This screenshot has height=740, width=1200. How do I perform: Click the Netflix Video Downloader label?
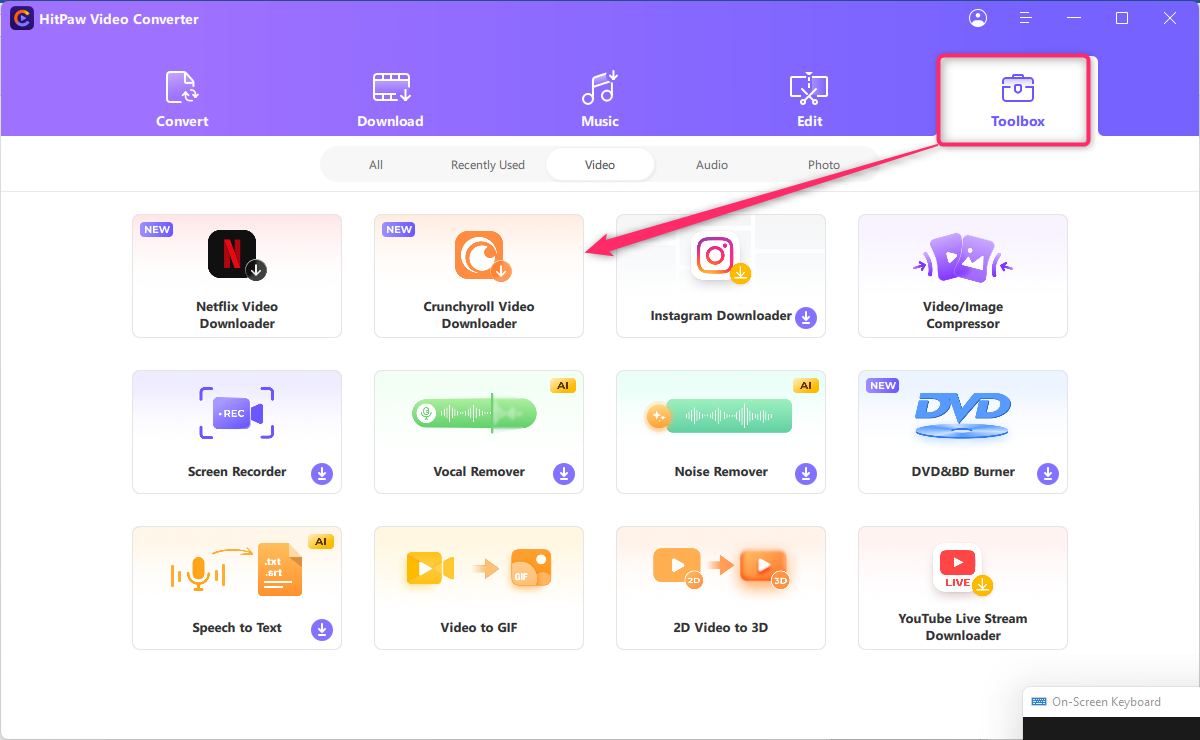(237, 315)
